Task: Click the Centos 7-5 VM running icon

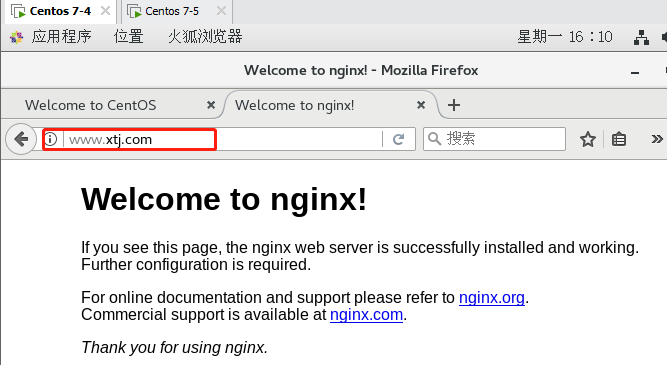Action: tap(134, 11)
